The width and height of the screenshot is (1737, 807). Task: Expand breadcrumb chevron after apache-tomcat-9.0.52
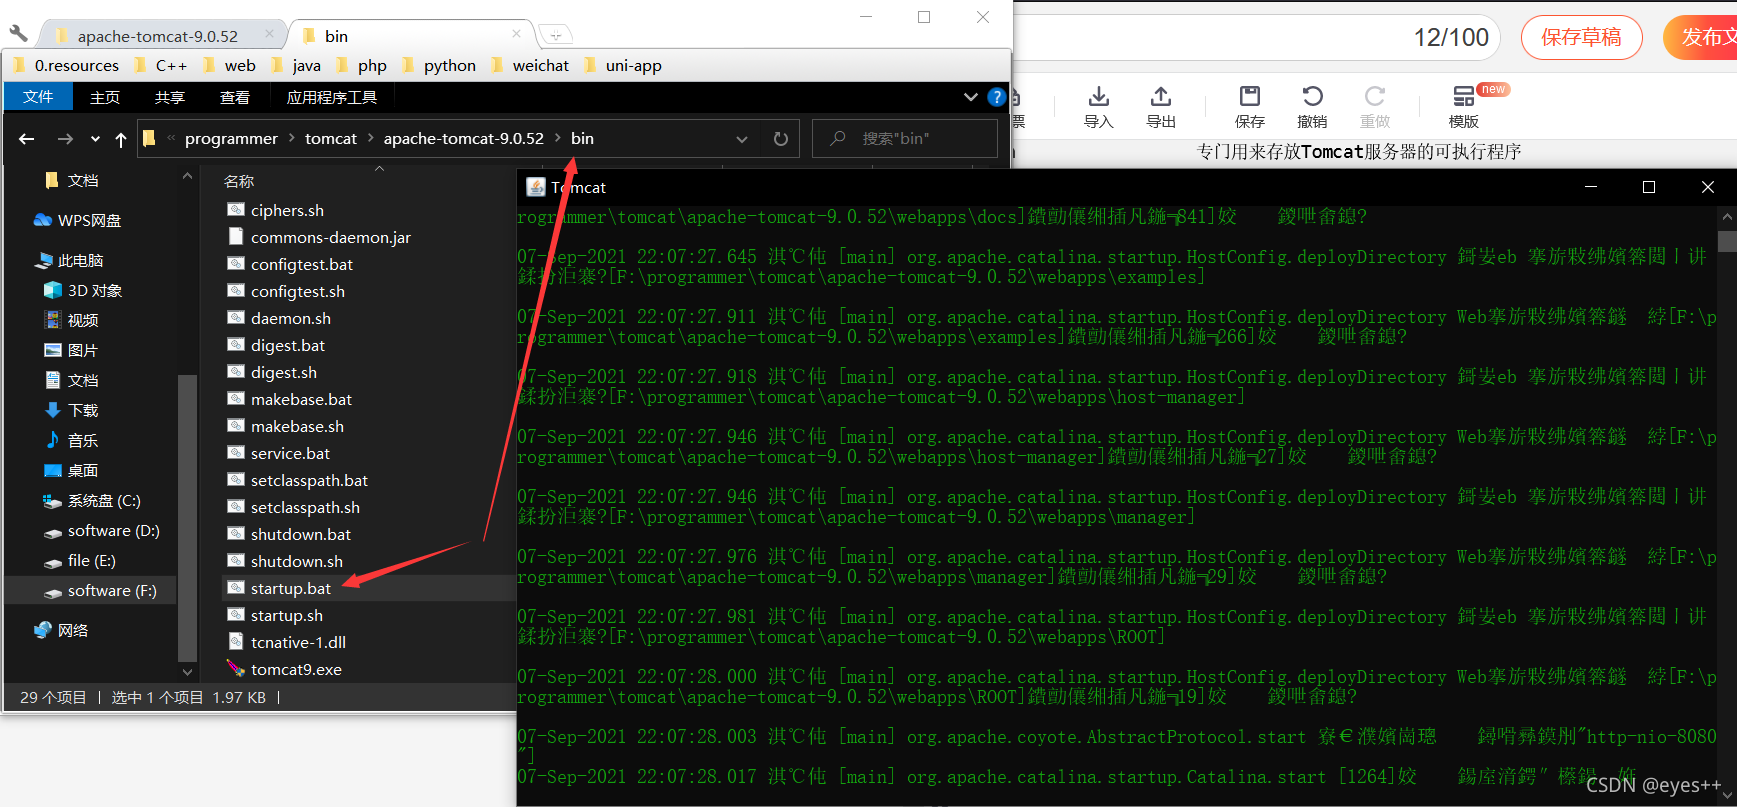point(557,138)
